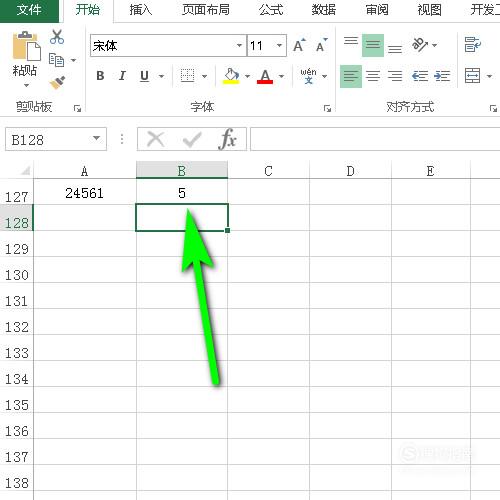Click the formula bar Enter checkmark
Viewport: 500px width, 500px height.
pyautogui.click(x=192, y=139)
